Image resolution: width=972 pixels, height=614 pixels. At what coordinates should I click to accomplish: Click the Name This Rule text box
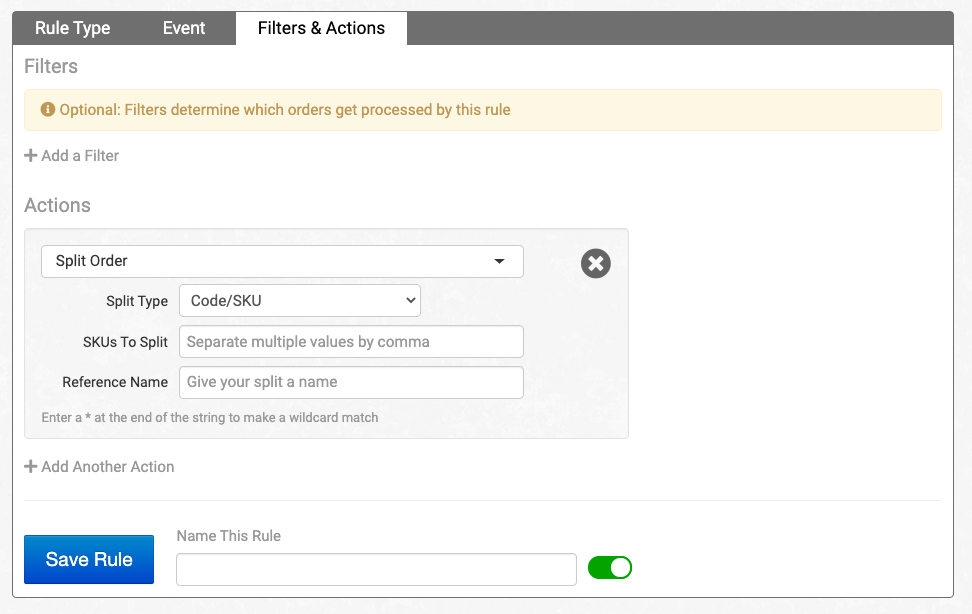pyautogui.click(x=376, y=569)
